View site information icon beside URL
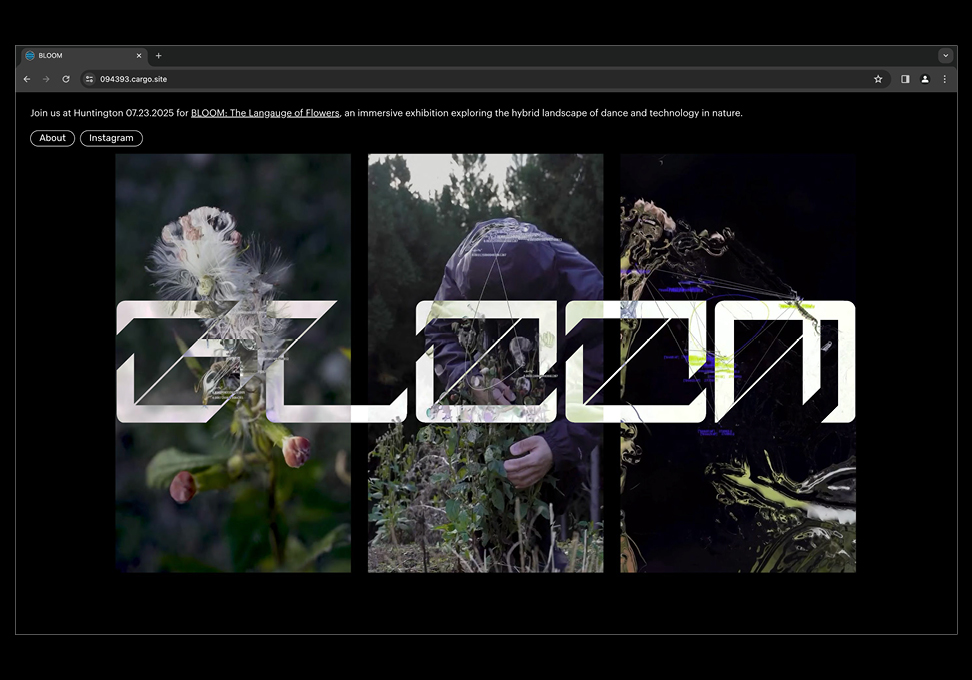The width and height of the screenshot is (972, 680). click(x=89, y=79)
